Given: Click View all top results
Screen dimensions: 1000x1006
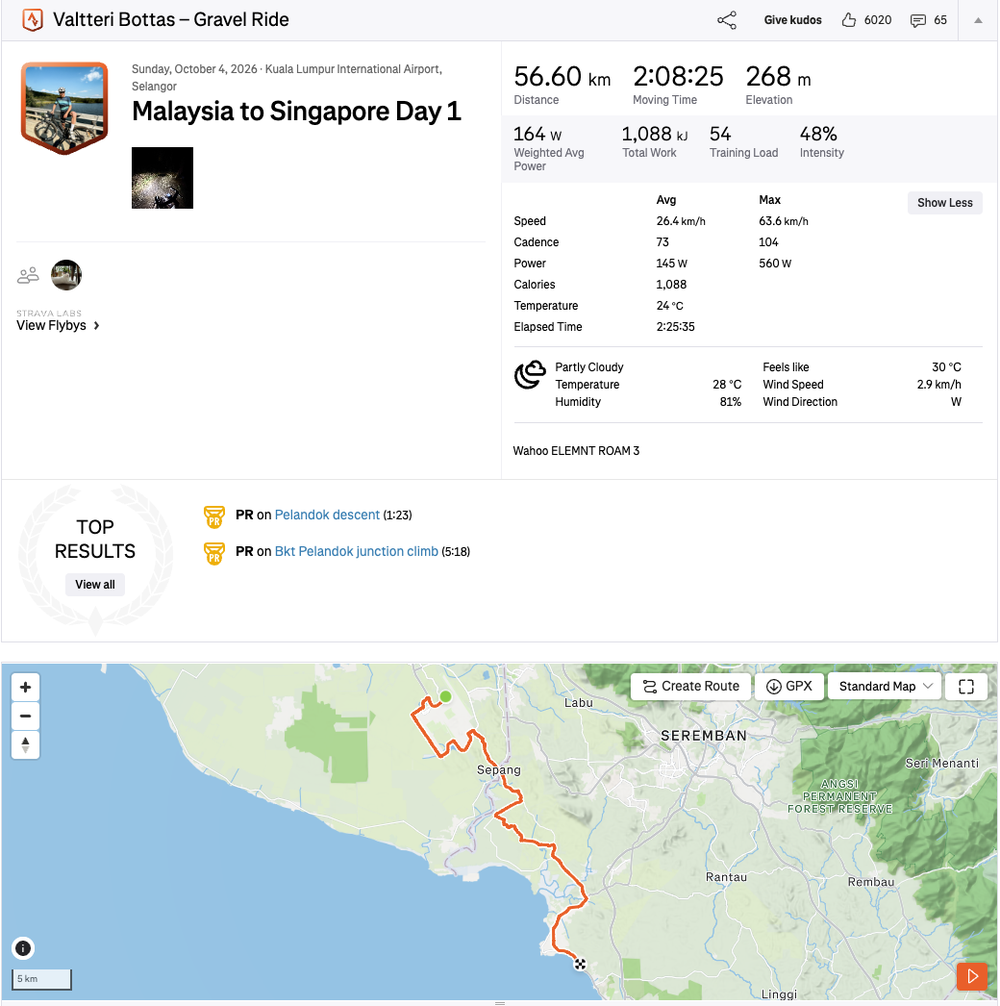Looking at the screenshot, I should (95, 584).
